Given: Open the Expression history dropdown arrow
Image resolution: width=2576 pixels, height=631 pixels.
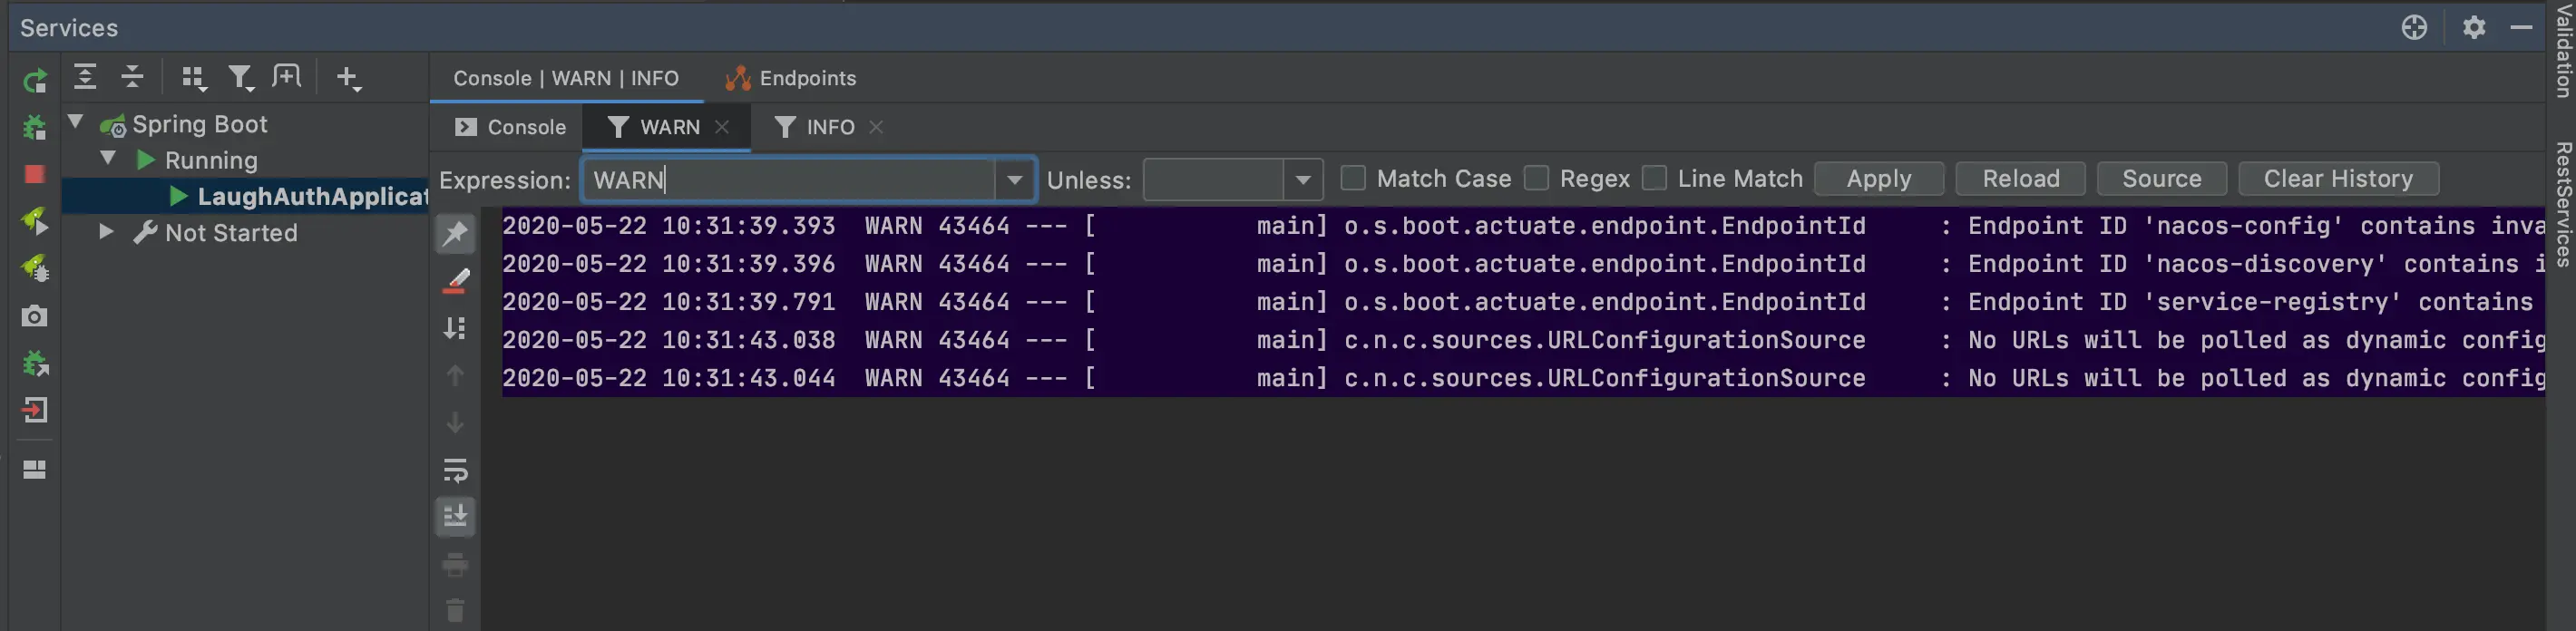Looking at the screenshot, I should coord(1014,180).
